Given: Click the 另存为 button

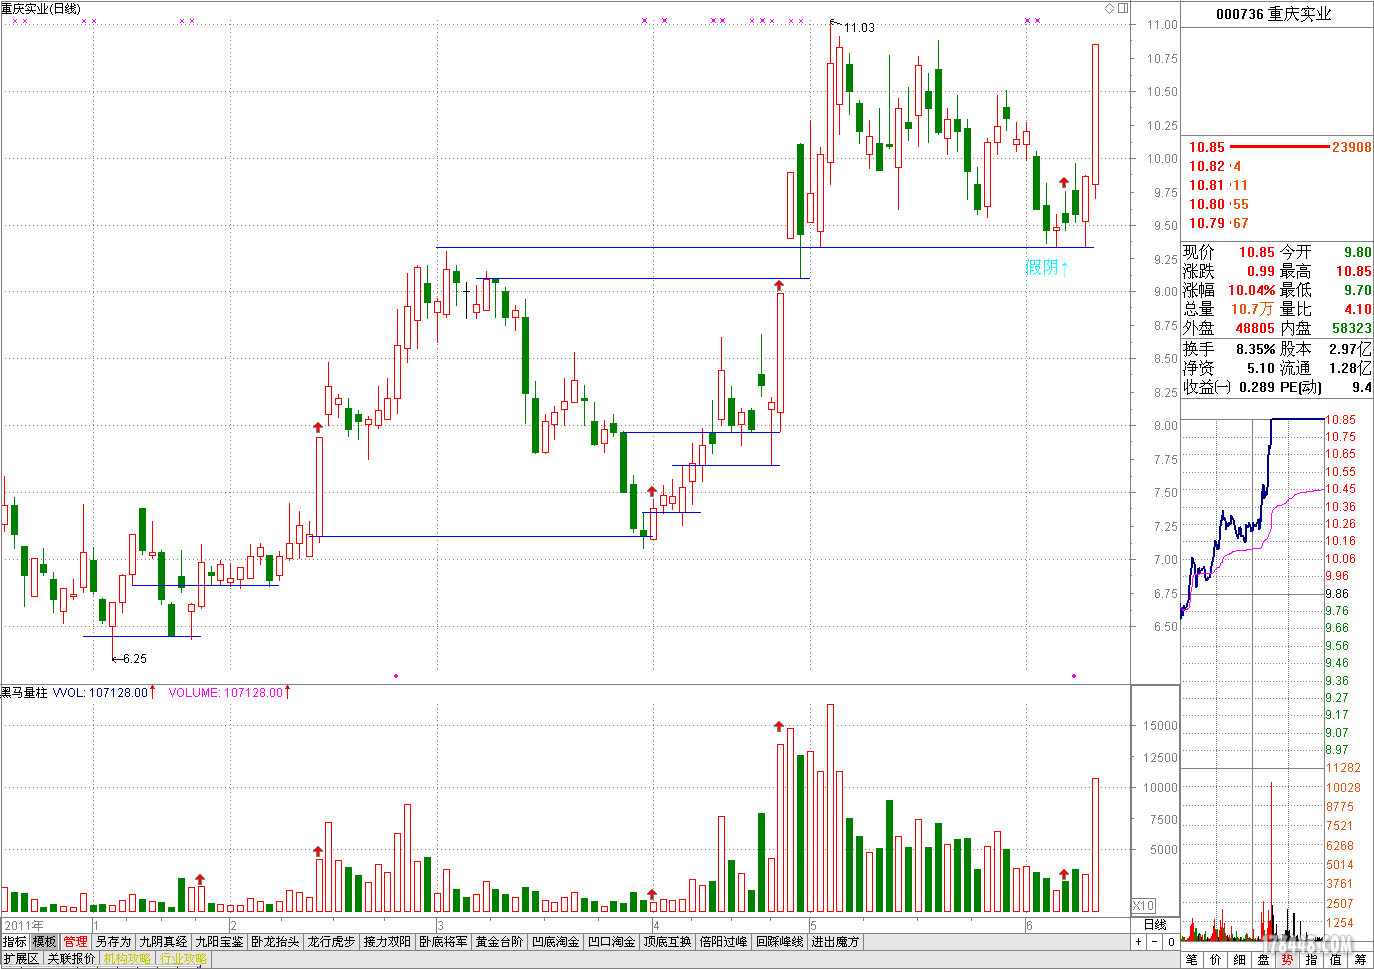Looking at the screenshot, I should point(113,942).
